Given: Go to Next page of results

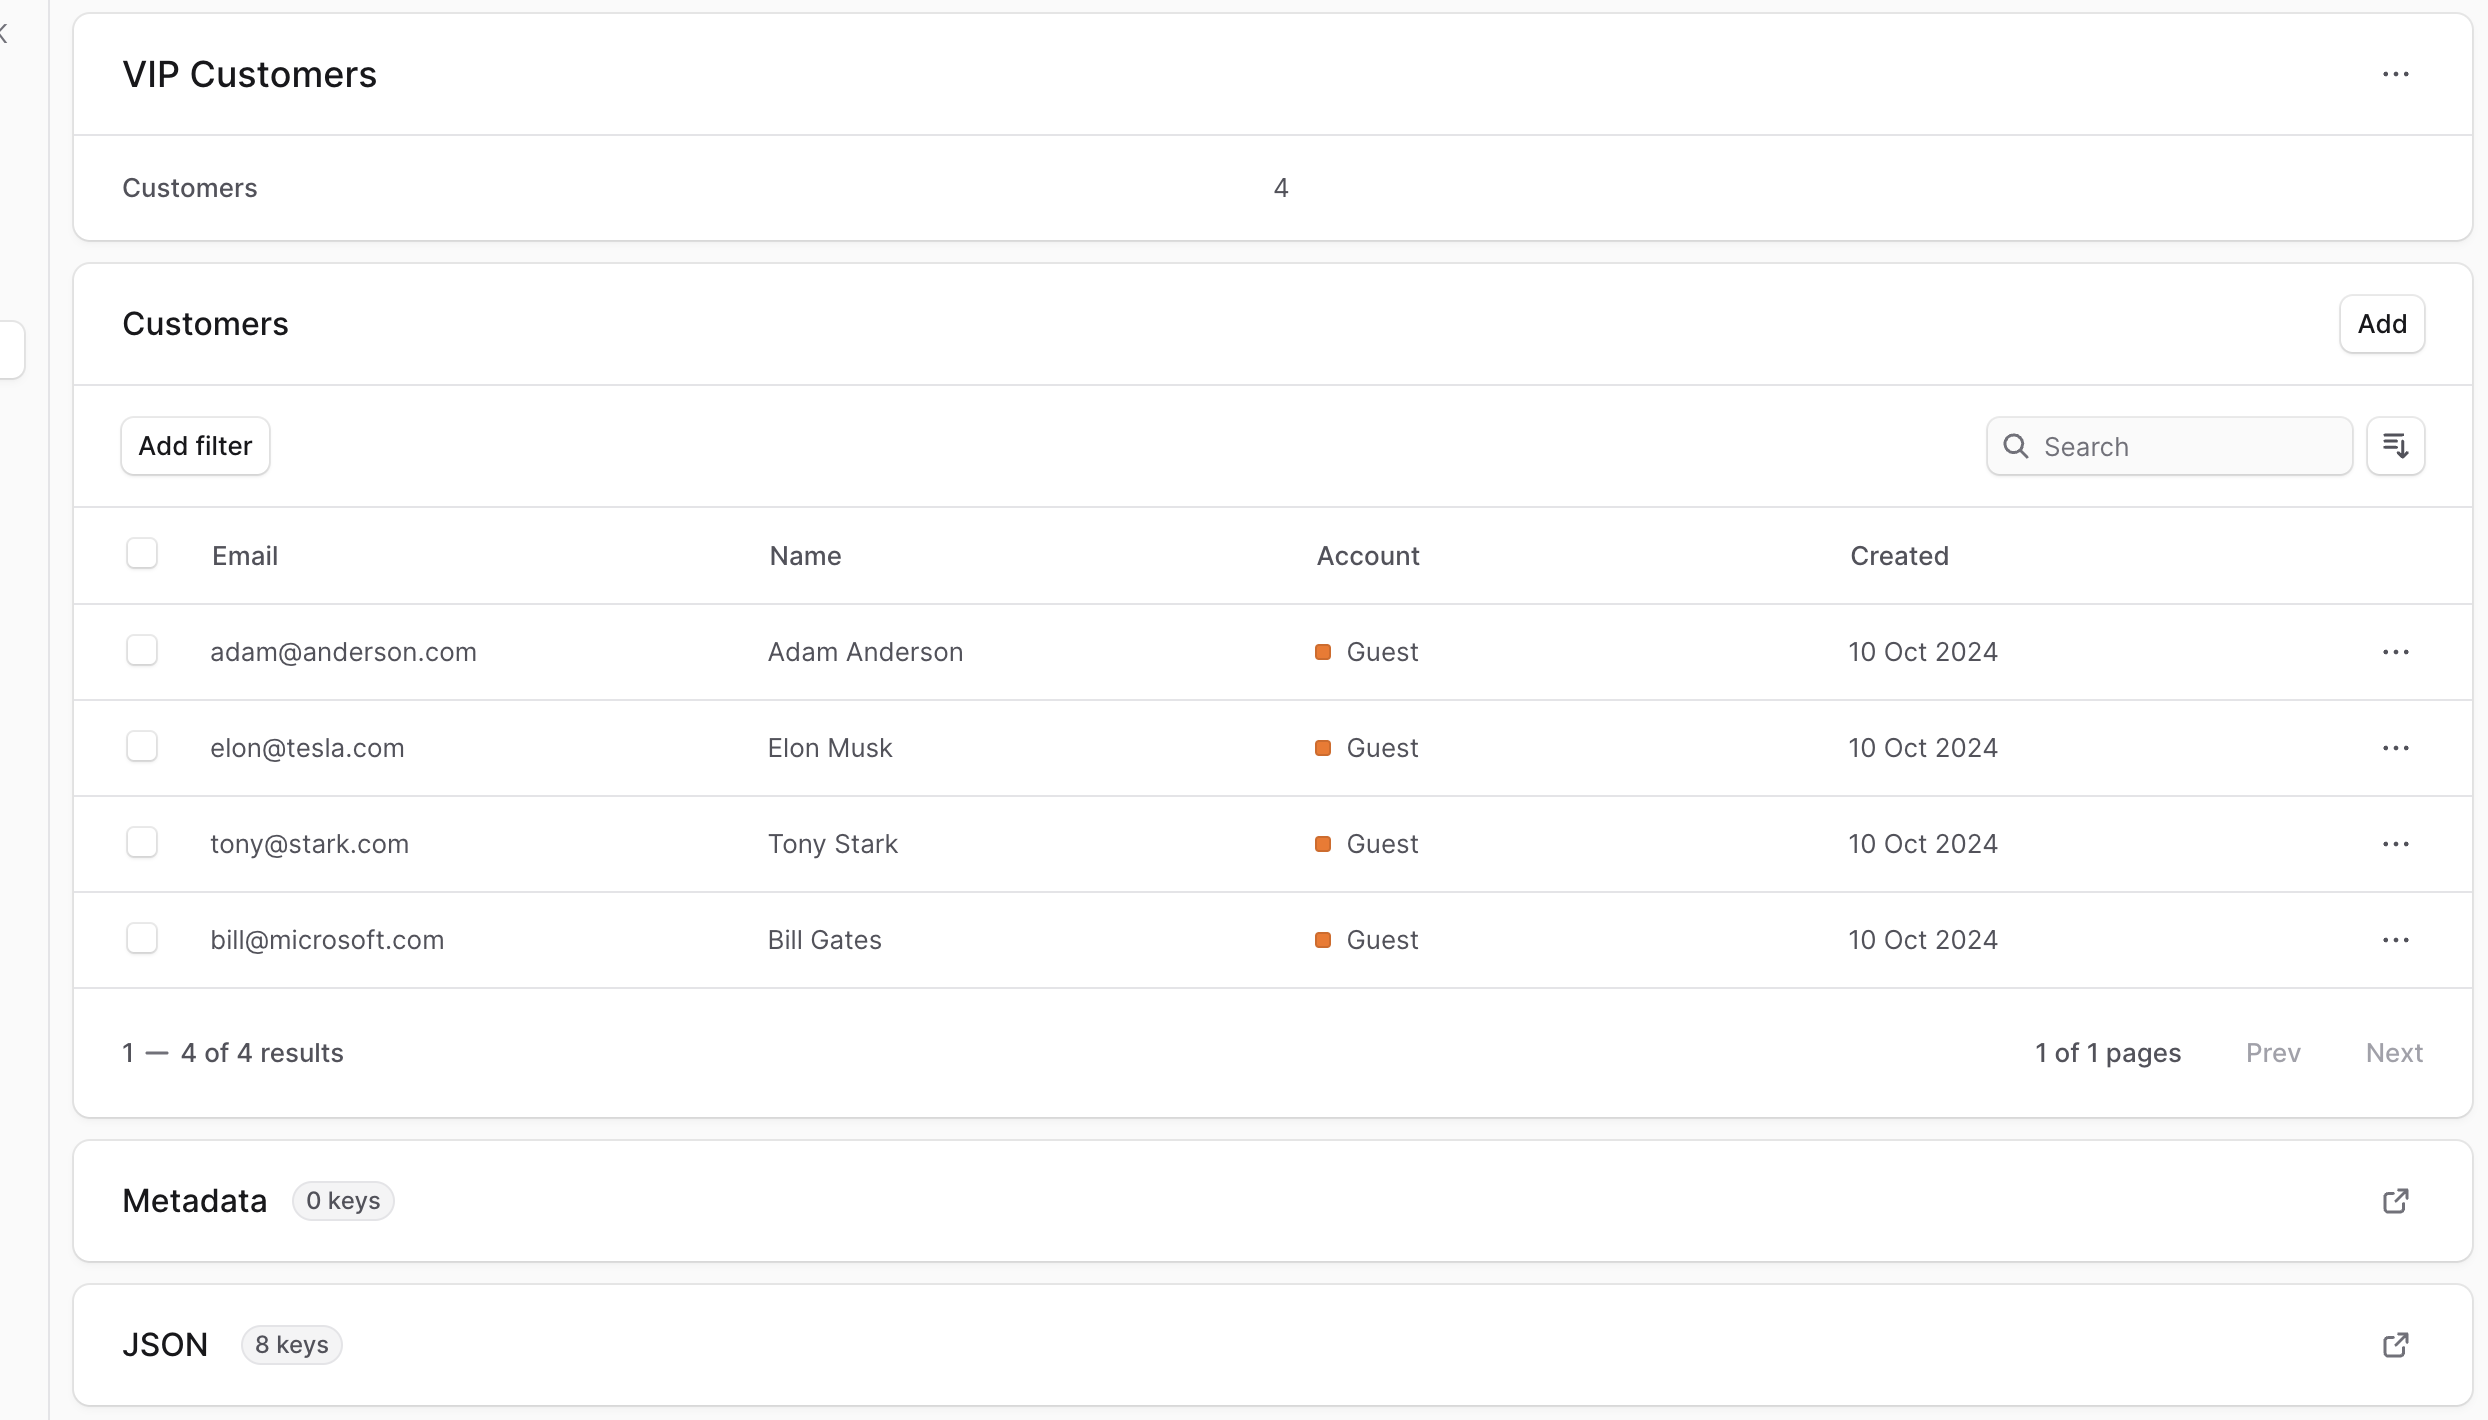Looking at the screenshot, I should tap(2393, 1053).
